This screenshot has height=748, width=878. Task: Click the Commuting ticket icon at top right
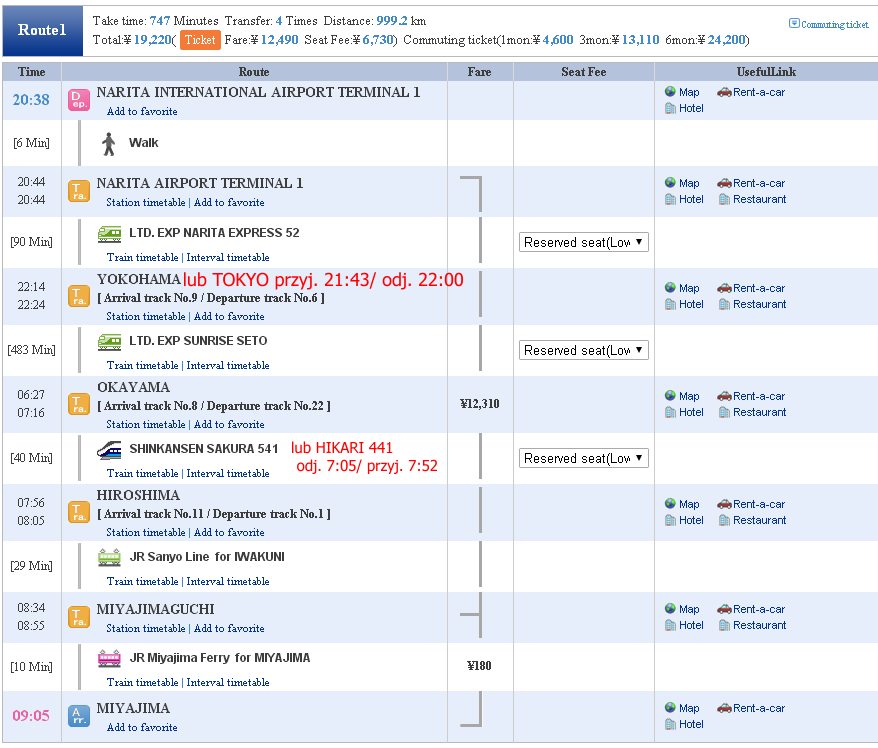[x=794, y=24]
